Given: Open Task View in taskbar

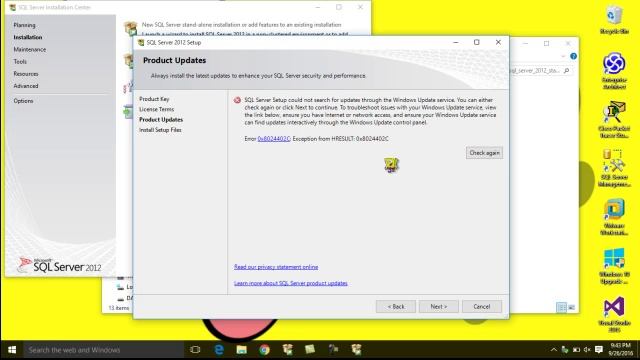Looking at the screenshot, I should click(x=195, y=350).
